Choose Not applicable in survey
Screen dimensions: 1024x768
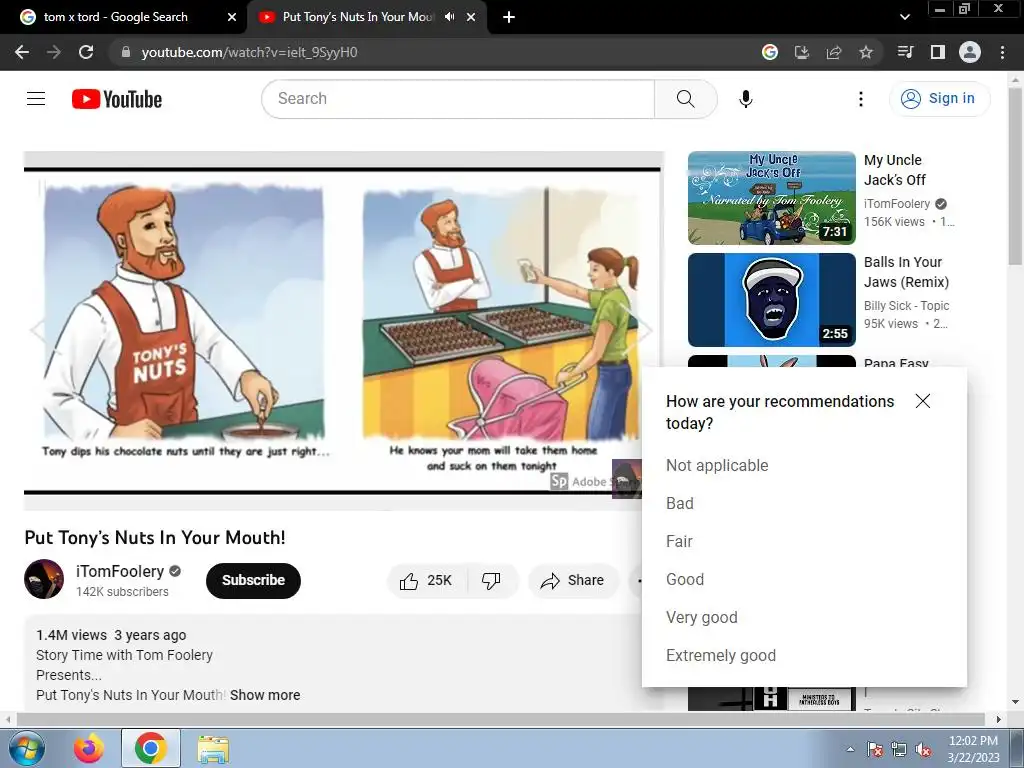click(717, 466)
